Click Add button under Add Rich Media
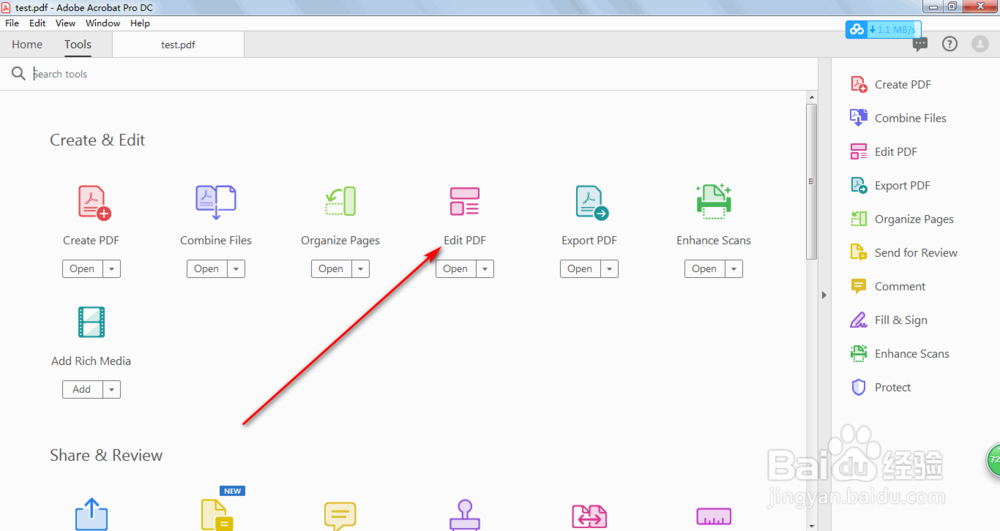Viewport: 1000px width, 531px height. (x=82, y=389)
